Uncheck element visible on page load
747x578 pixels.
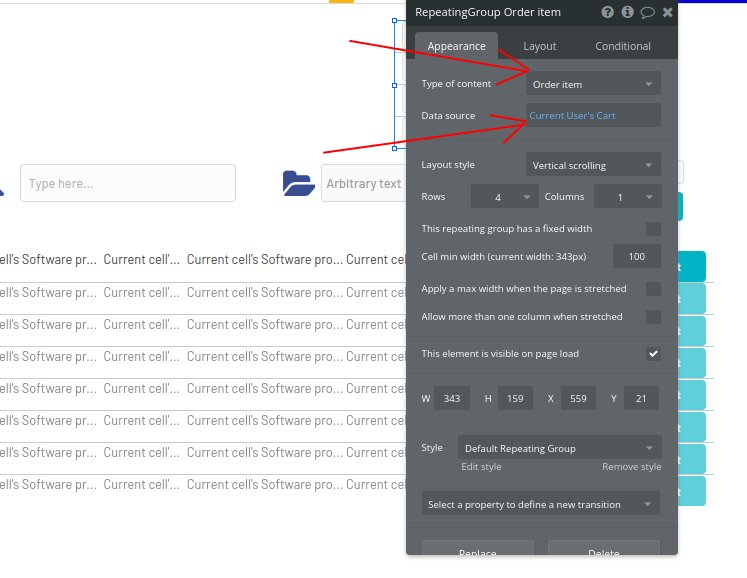653,354
